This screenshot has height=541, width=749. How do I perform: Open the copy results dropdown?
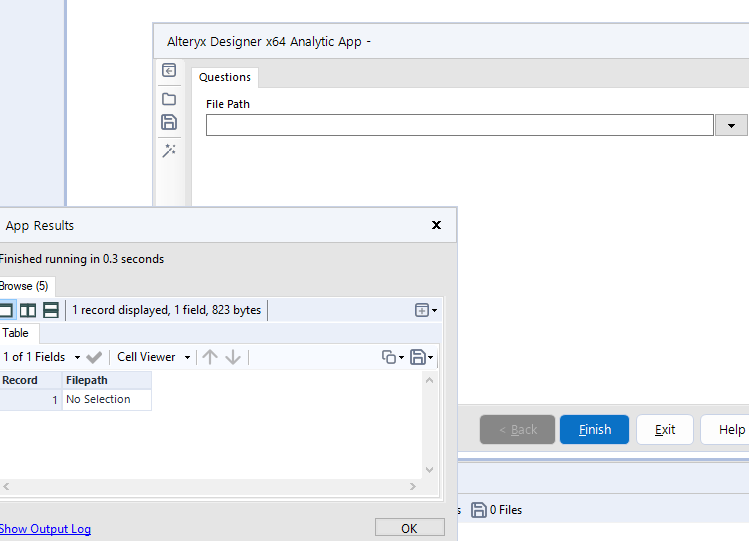click(393, 357)
